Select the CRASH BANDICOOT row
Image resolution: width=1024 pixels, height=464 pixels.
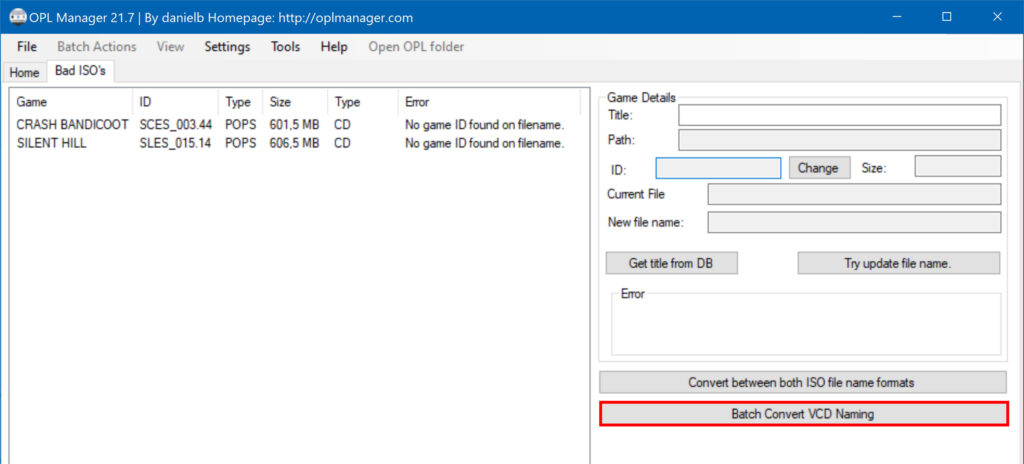pos(72,125)
